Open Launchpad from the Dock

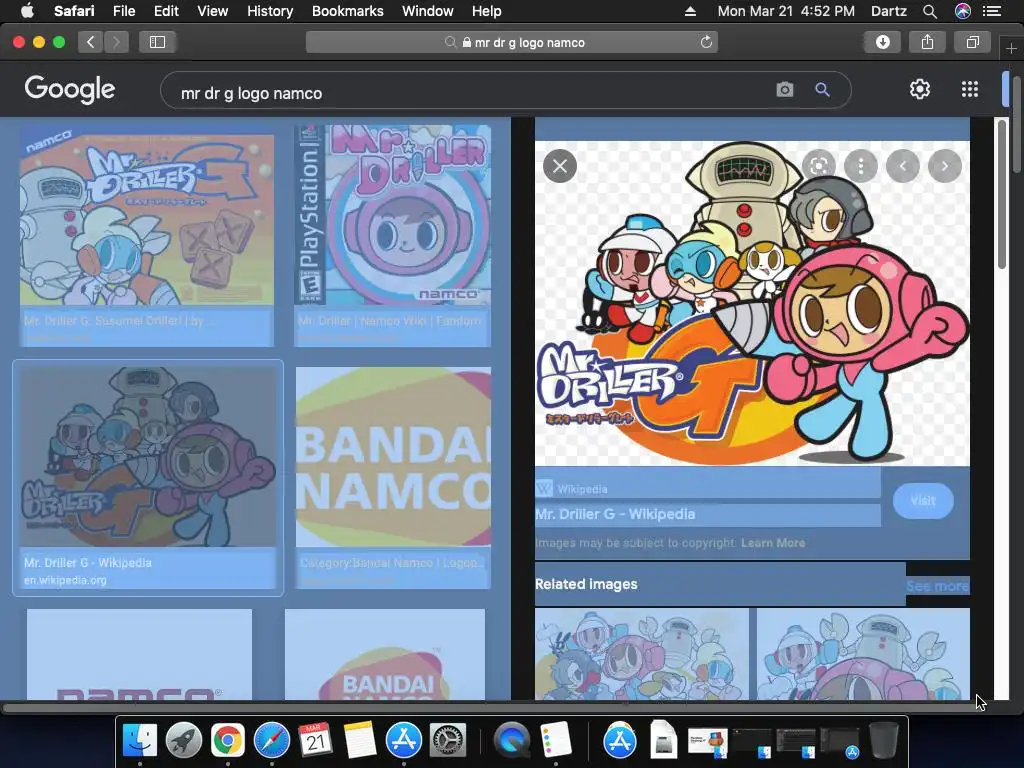(184, 741)
